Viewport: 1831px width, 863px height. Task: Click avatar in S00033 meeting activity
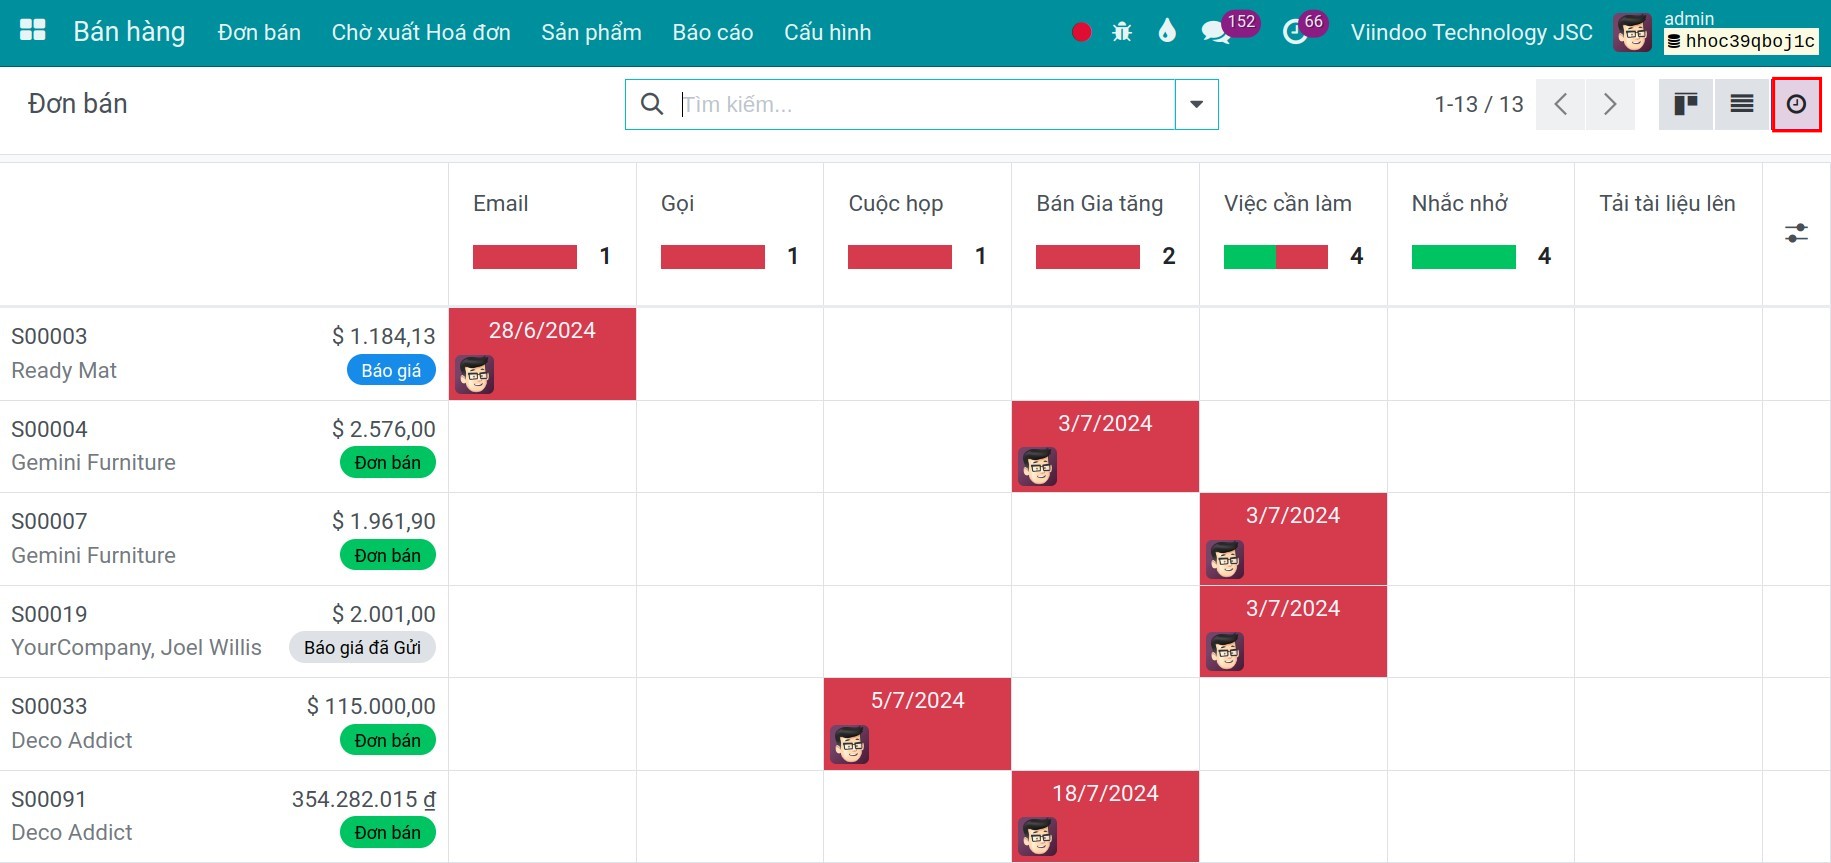[x=850, y=745]
